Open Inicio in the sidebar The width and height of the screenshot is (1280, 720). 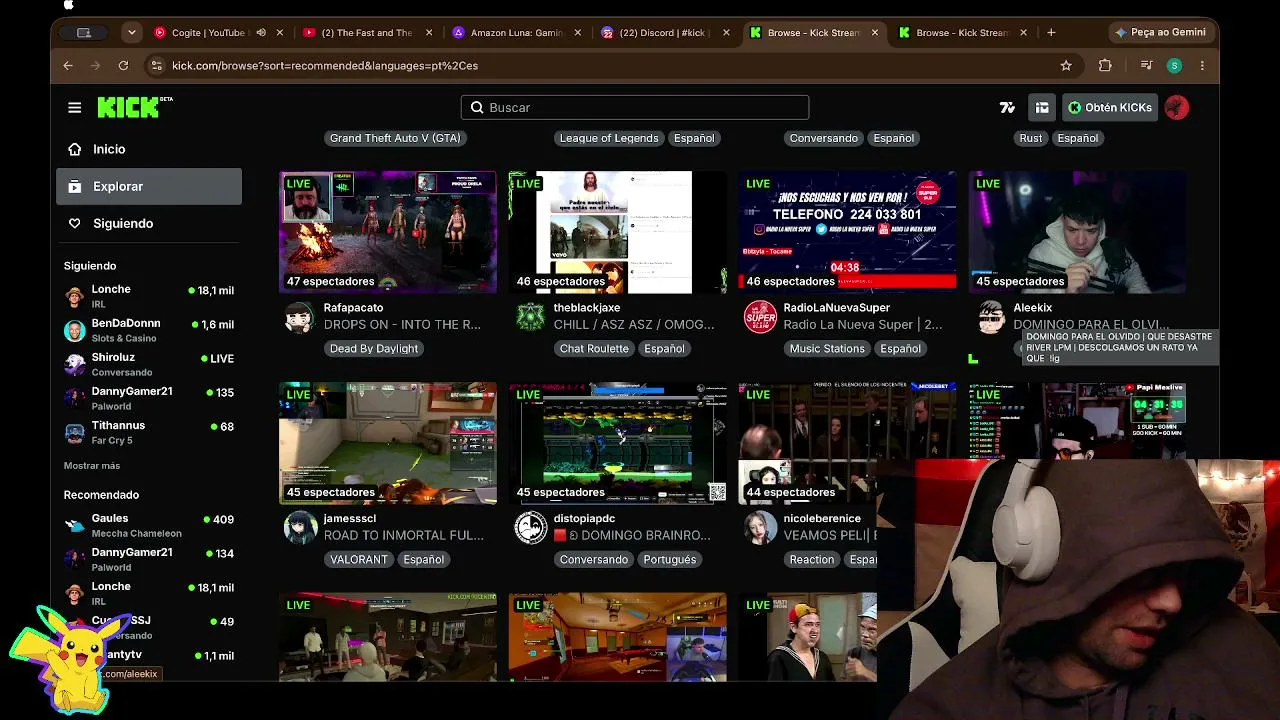pos(149,149)
